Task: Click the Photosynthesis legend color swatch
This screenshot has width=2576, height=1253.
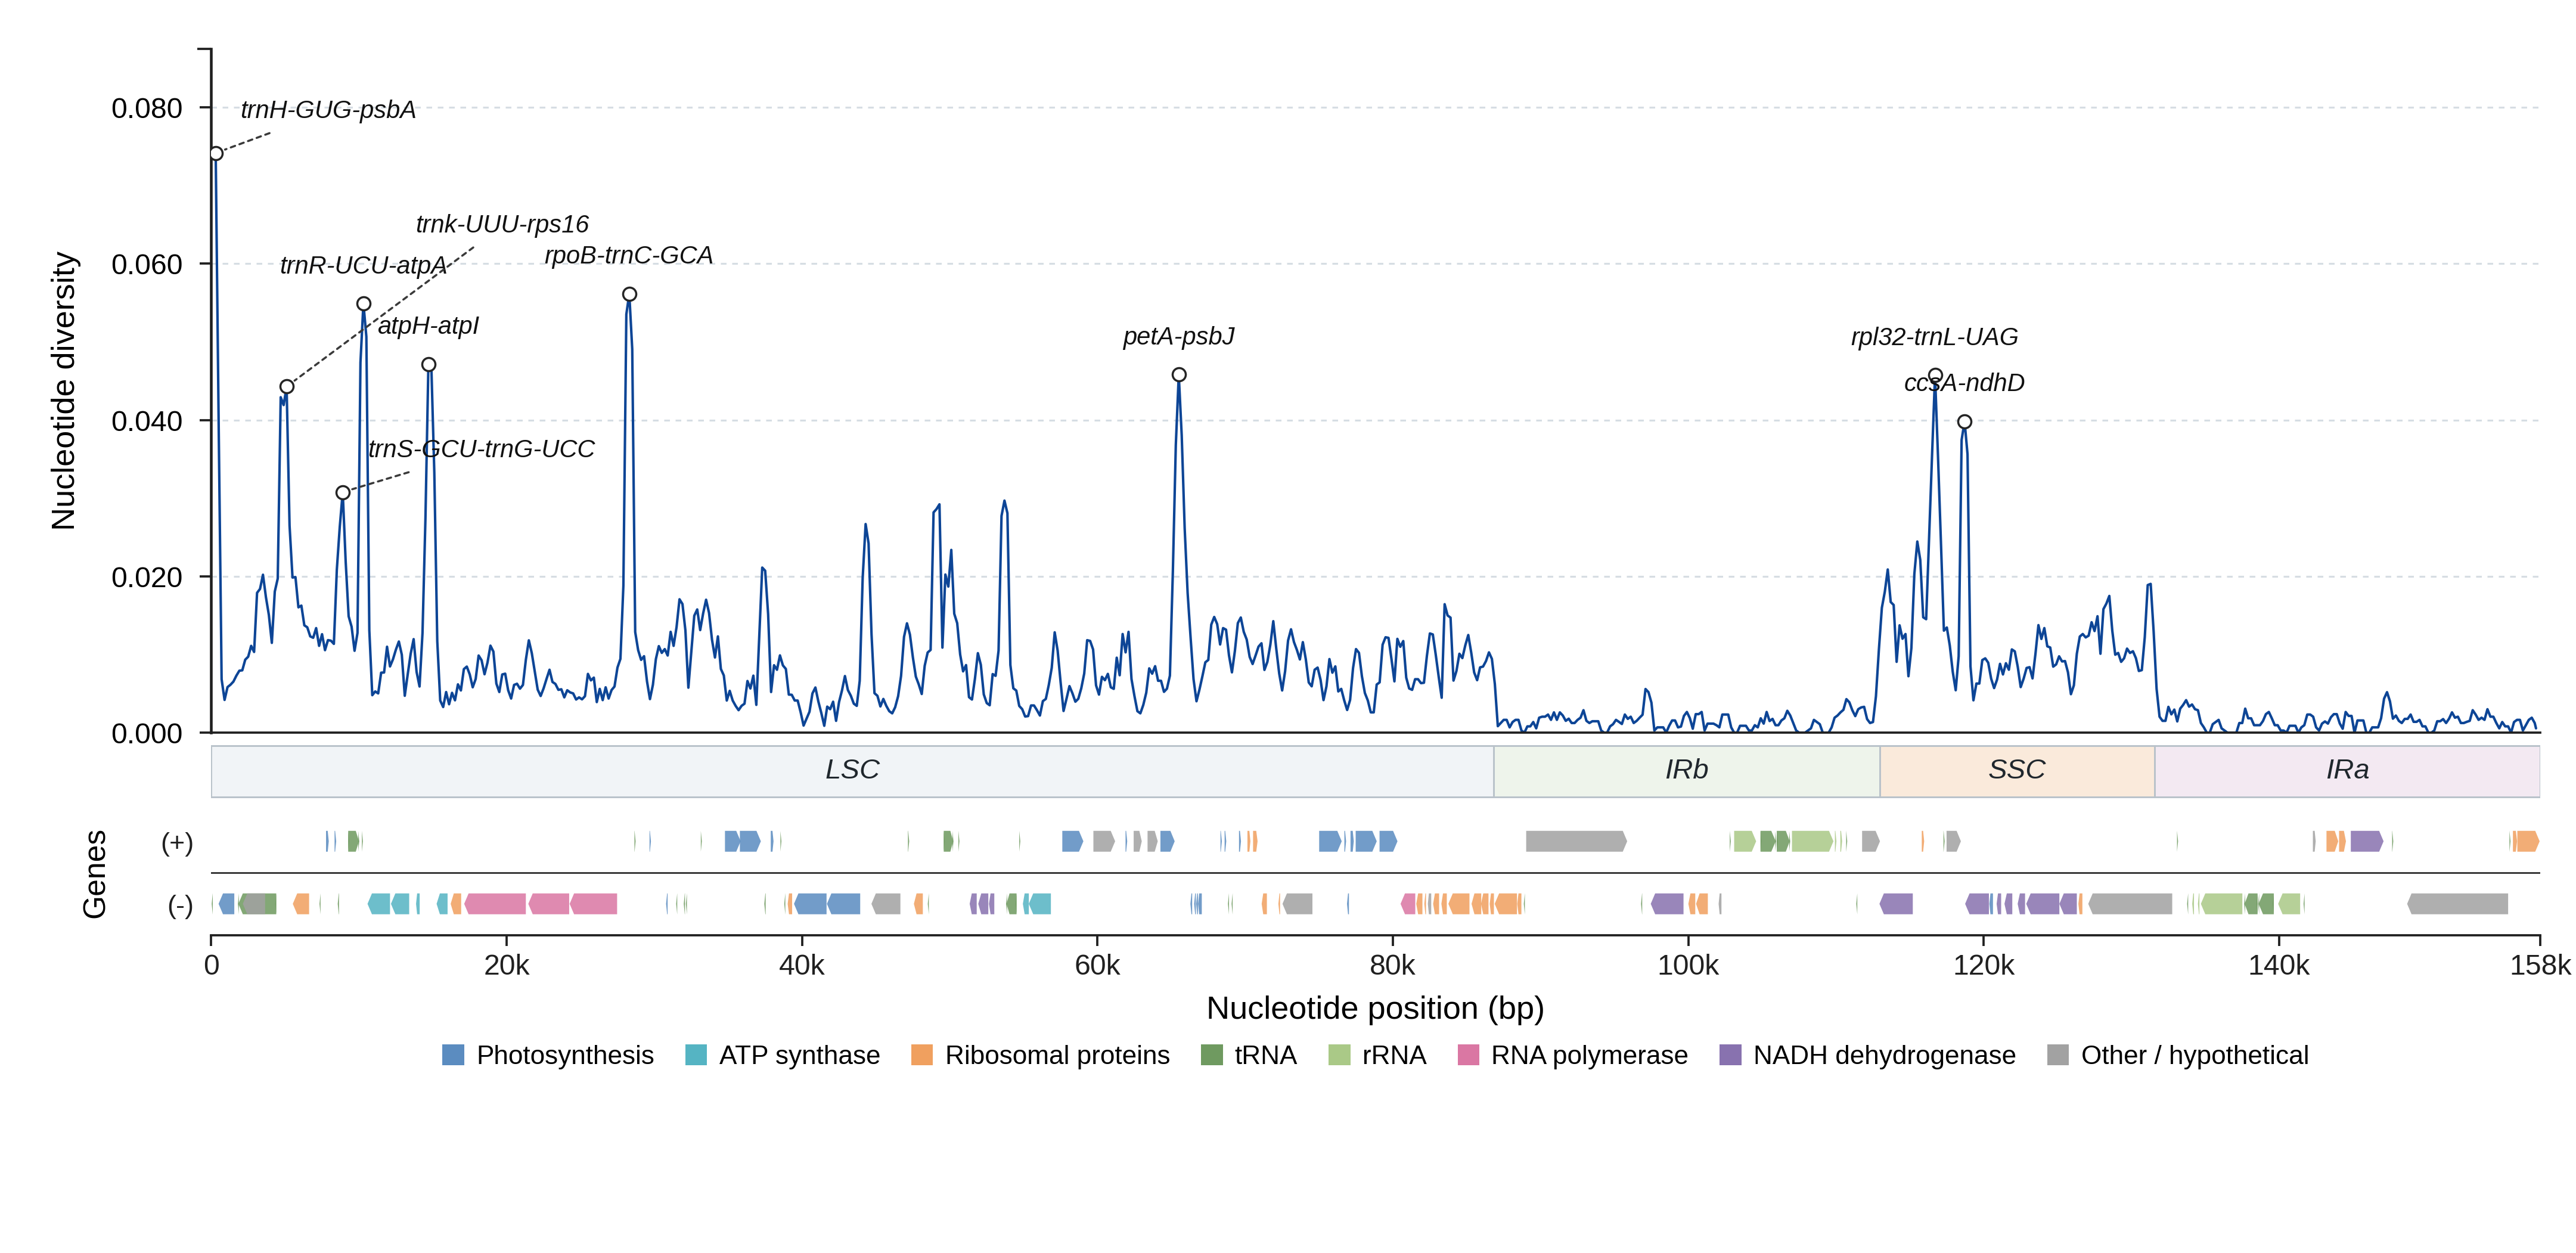Action: pyautogui.click(x=453, y=1055)
